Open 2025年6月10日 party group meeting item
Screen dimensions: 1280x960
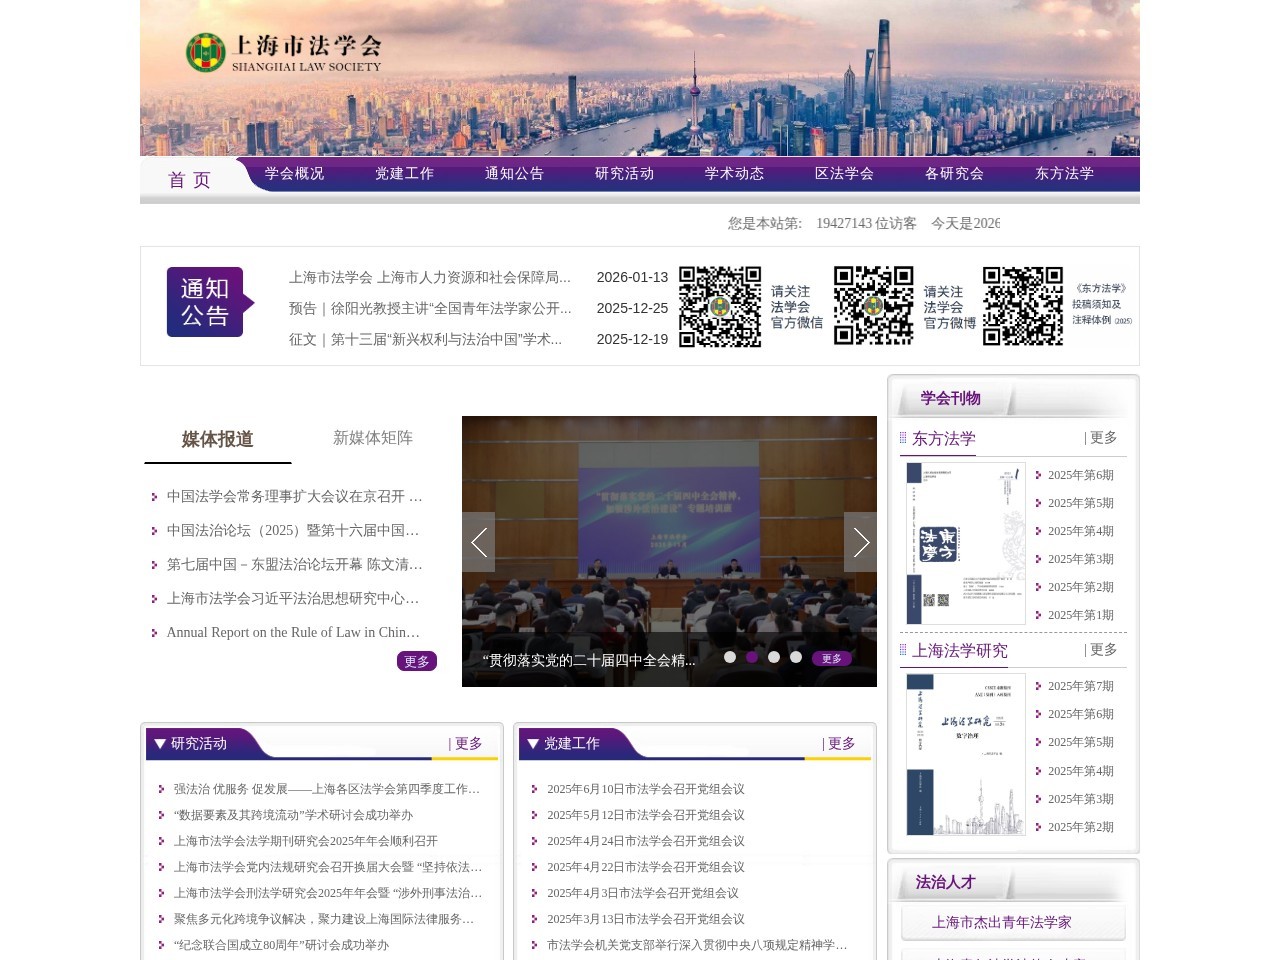(x=646, y=789)
